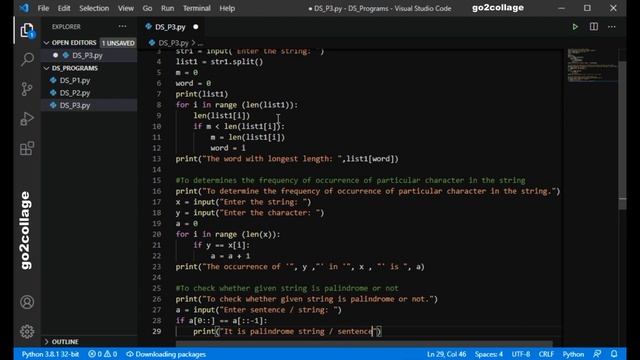Change language mode via Python
The image size is (640, 360).
click(573, 354)
